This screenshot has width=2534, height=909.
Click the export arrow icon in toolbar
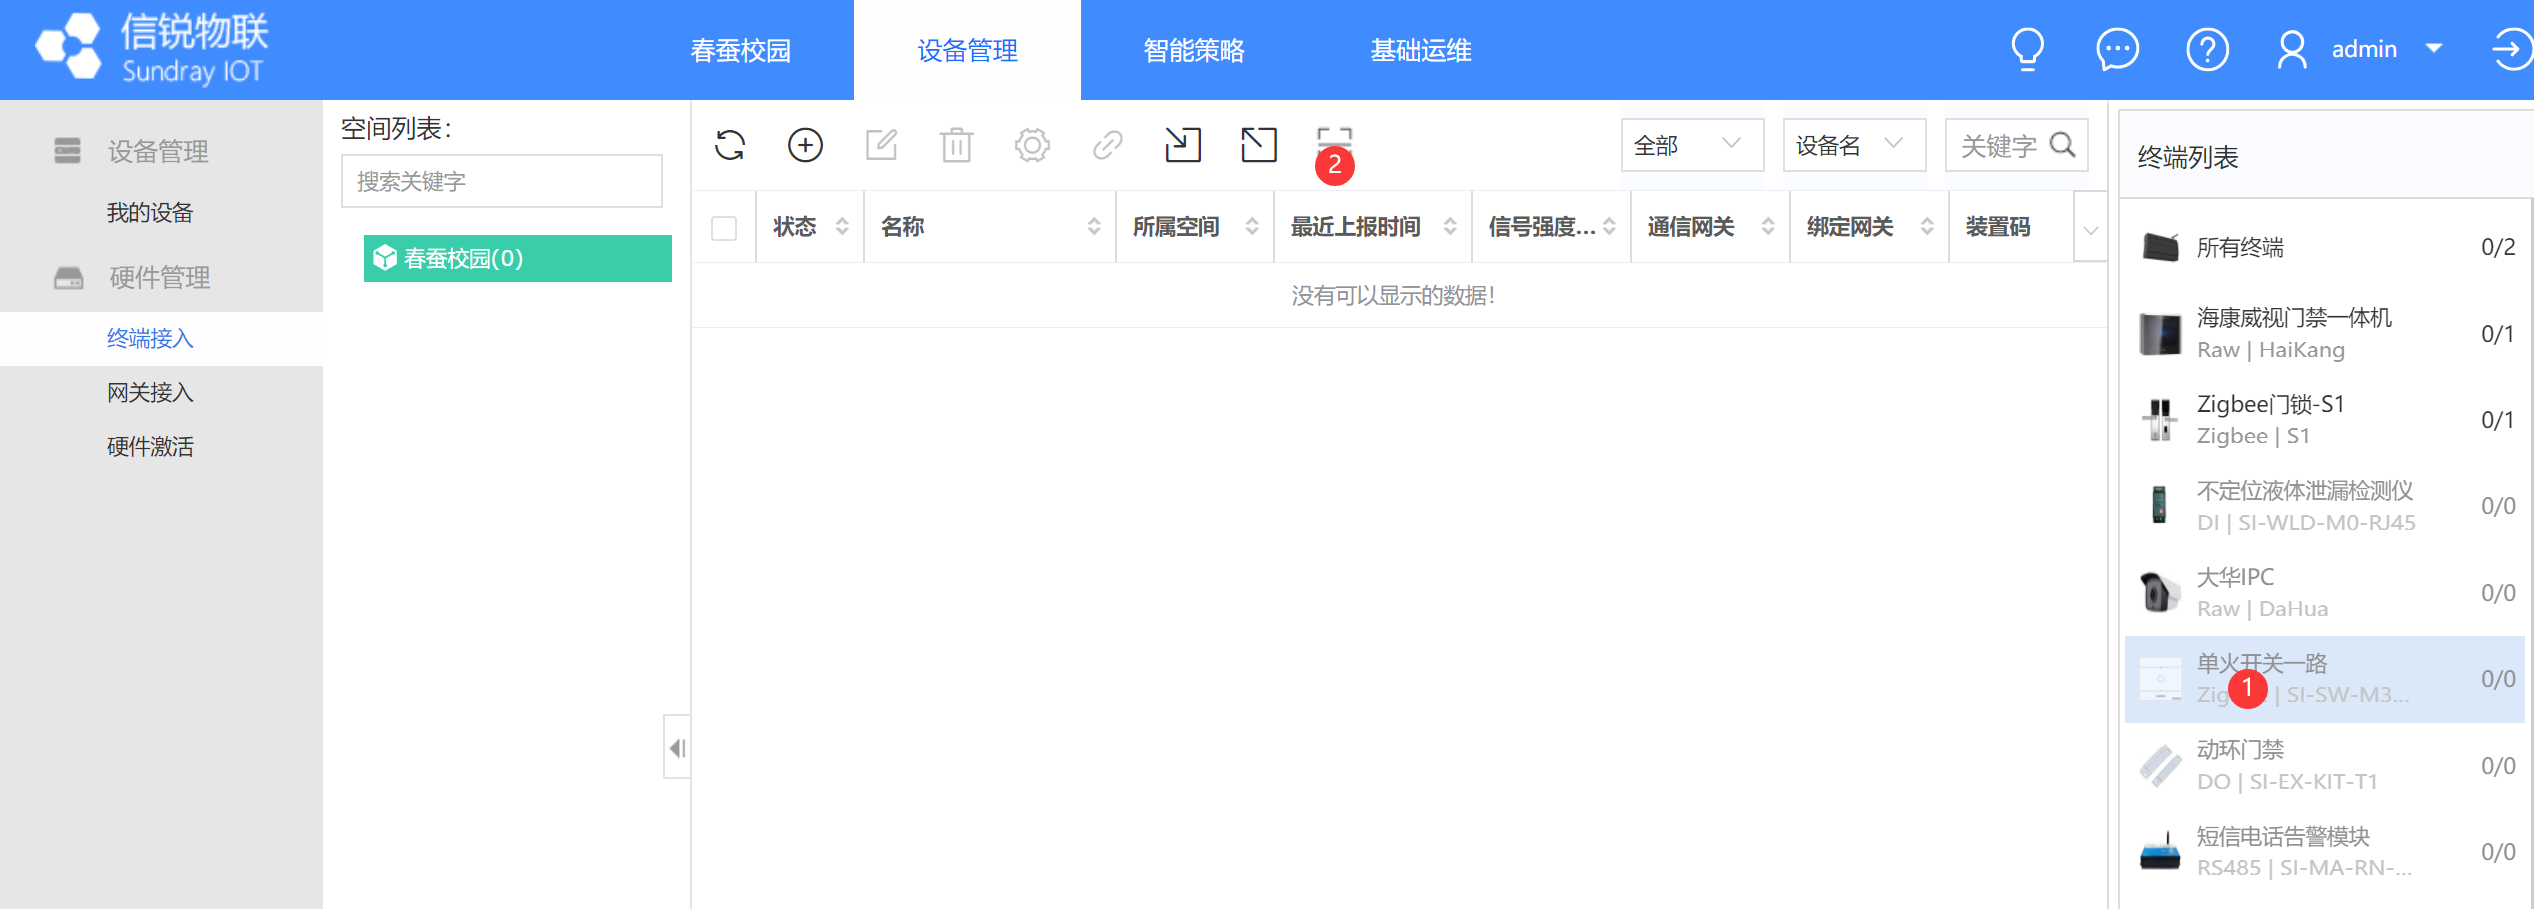(x=1258, y=145)
